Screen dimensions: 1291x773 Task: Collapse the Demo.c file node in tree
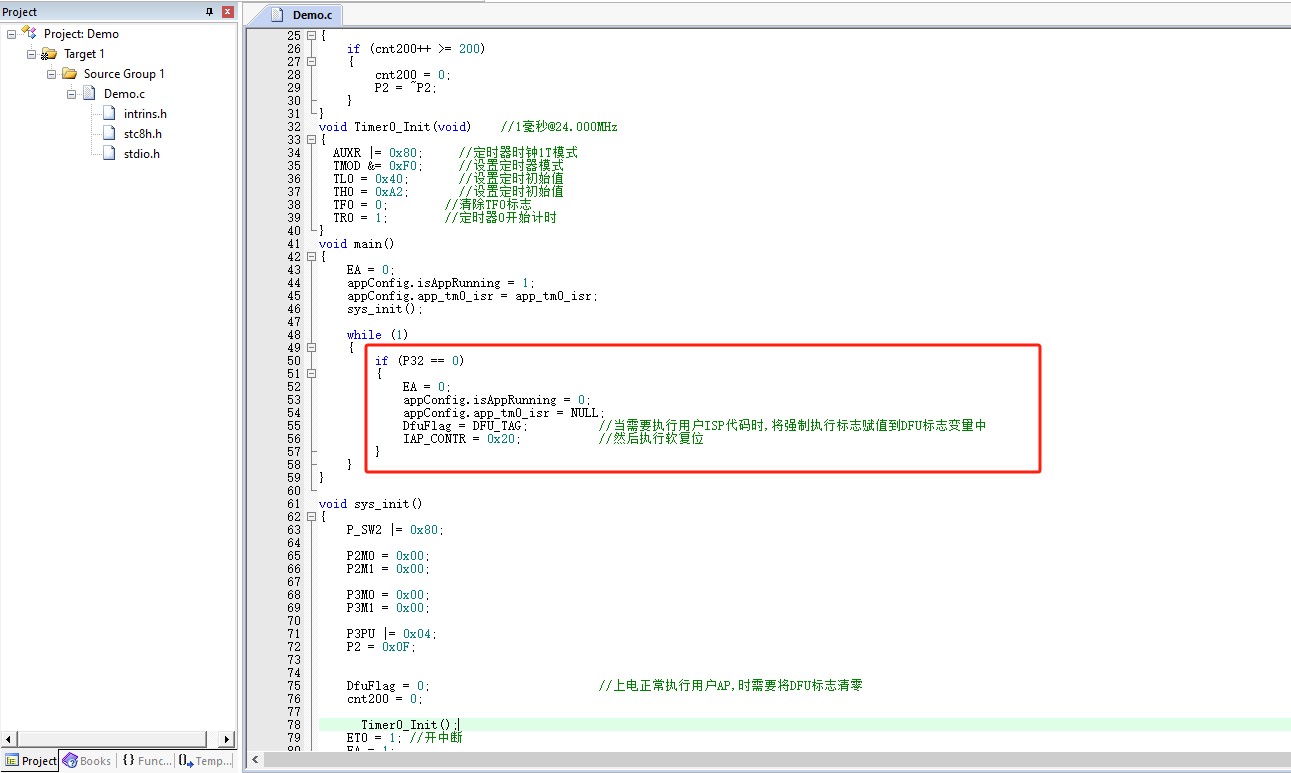coord(71,94)
